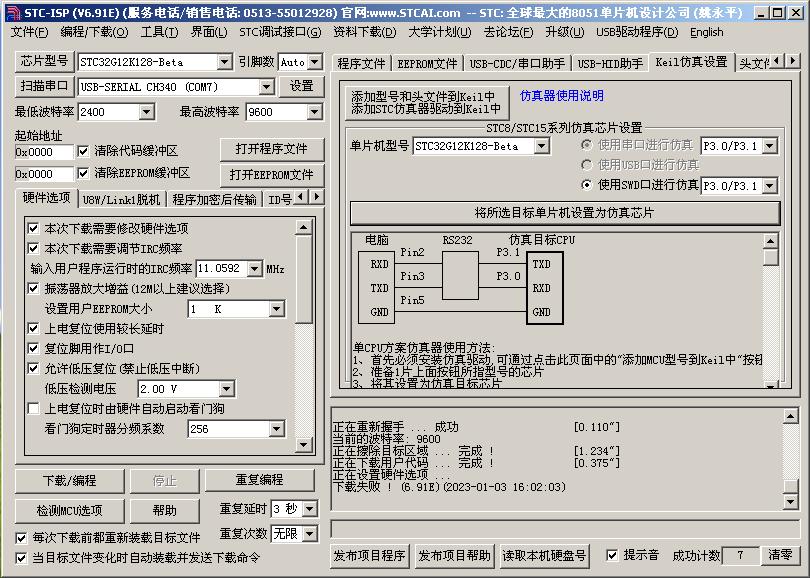810x578 pixels.
Task: Open the 文件(F) menu
Action: click(29, 32)
